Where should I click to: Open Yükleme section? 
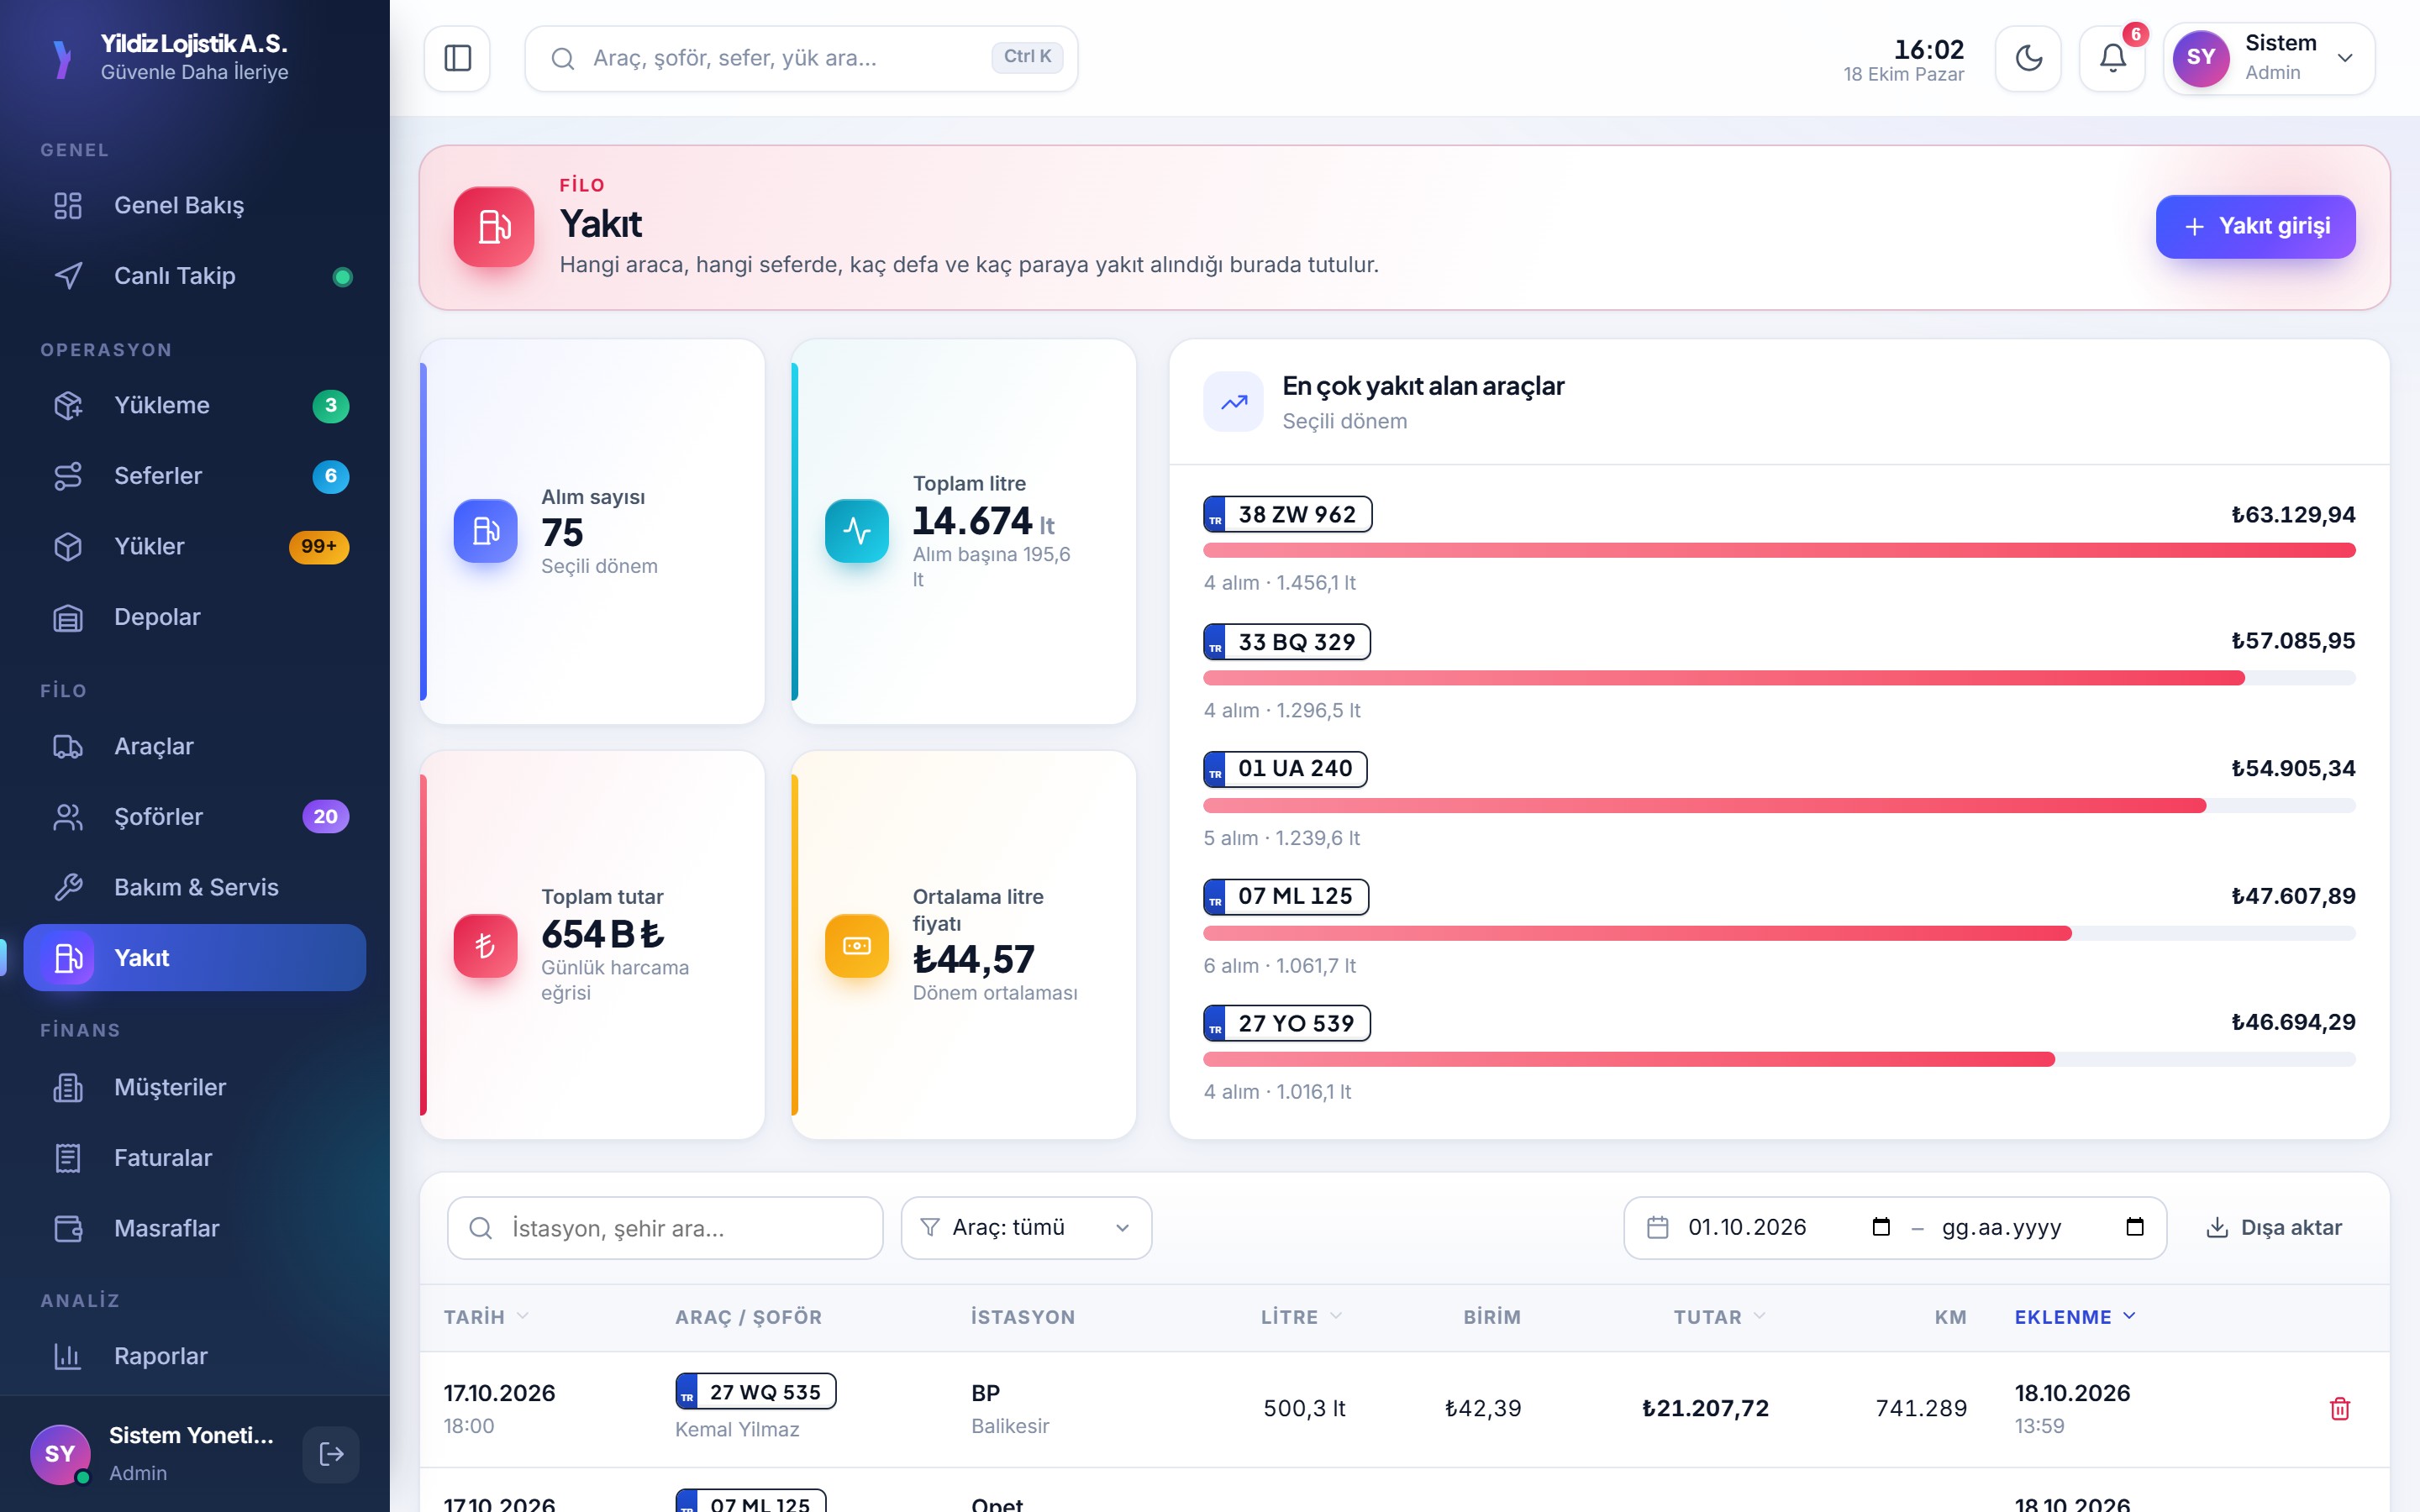click(x=195, y=406)
